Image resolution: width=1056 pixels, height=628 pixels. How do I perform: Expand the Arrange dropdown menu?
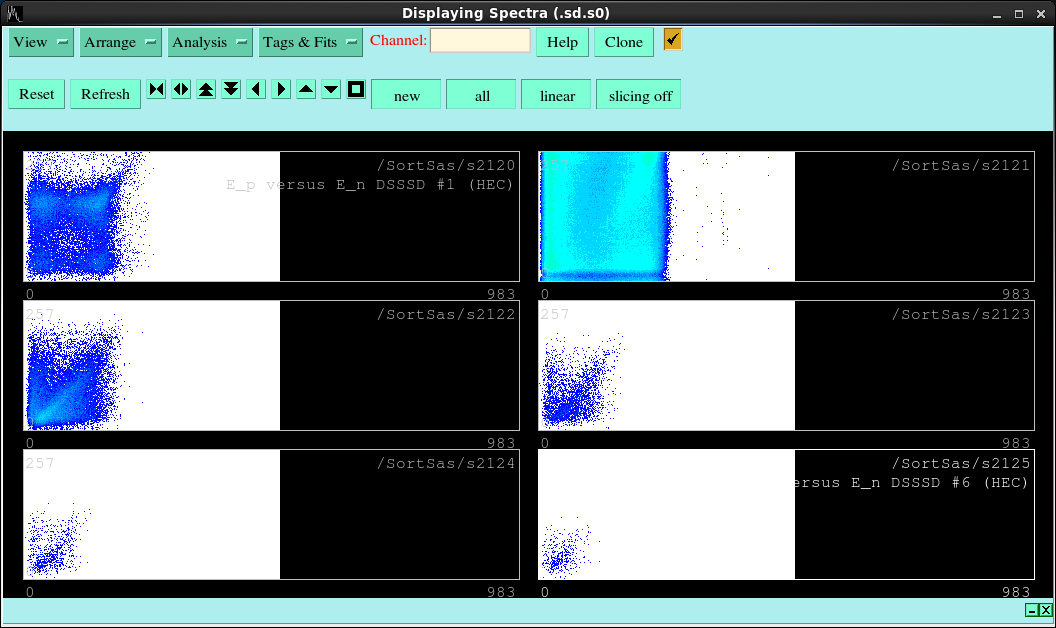click(x=121, y=42)
